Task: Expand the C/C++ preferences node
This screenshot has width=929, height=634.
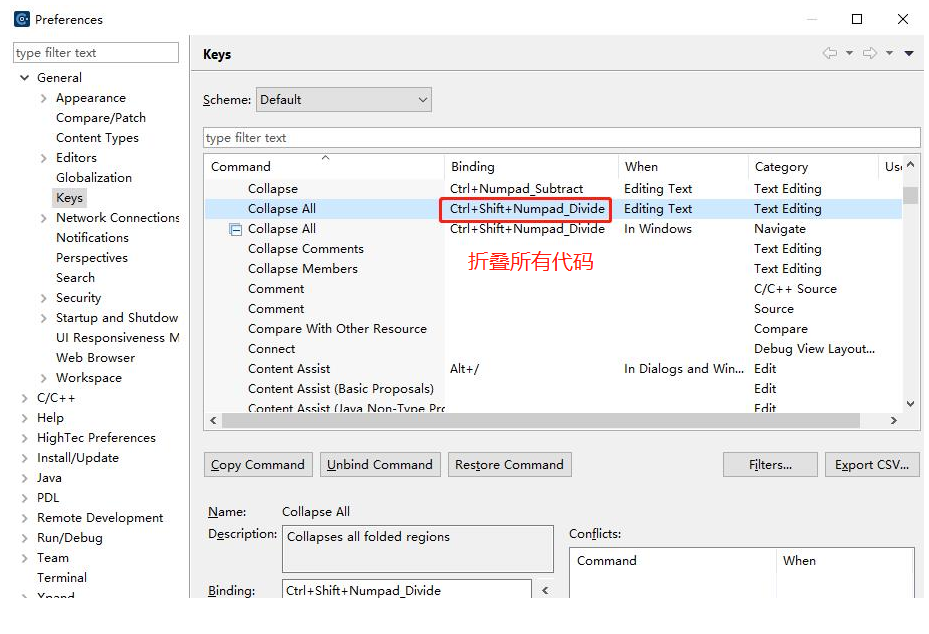Action: click(24, 398)
